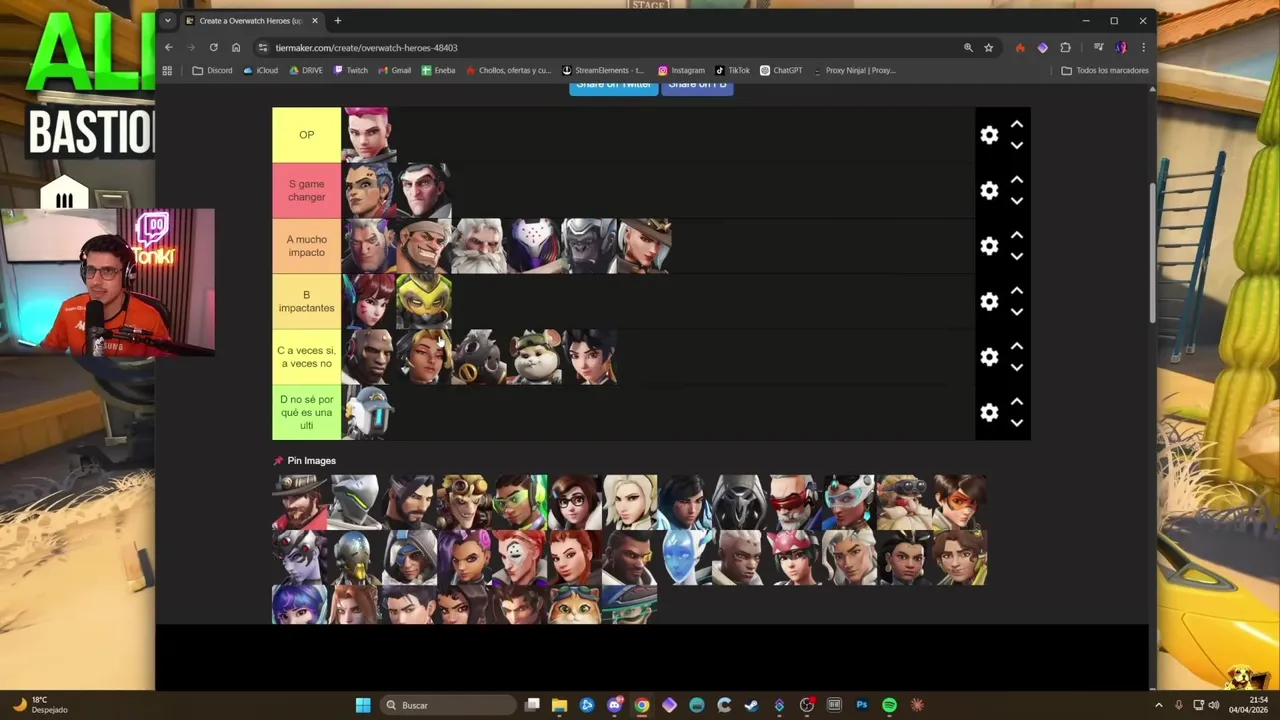Move C a veces si row up
Screen dimensions: 1280x720
pyautogui.click(x=1016, y=346)
